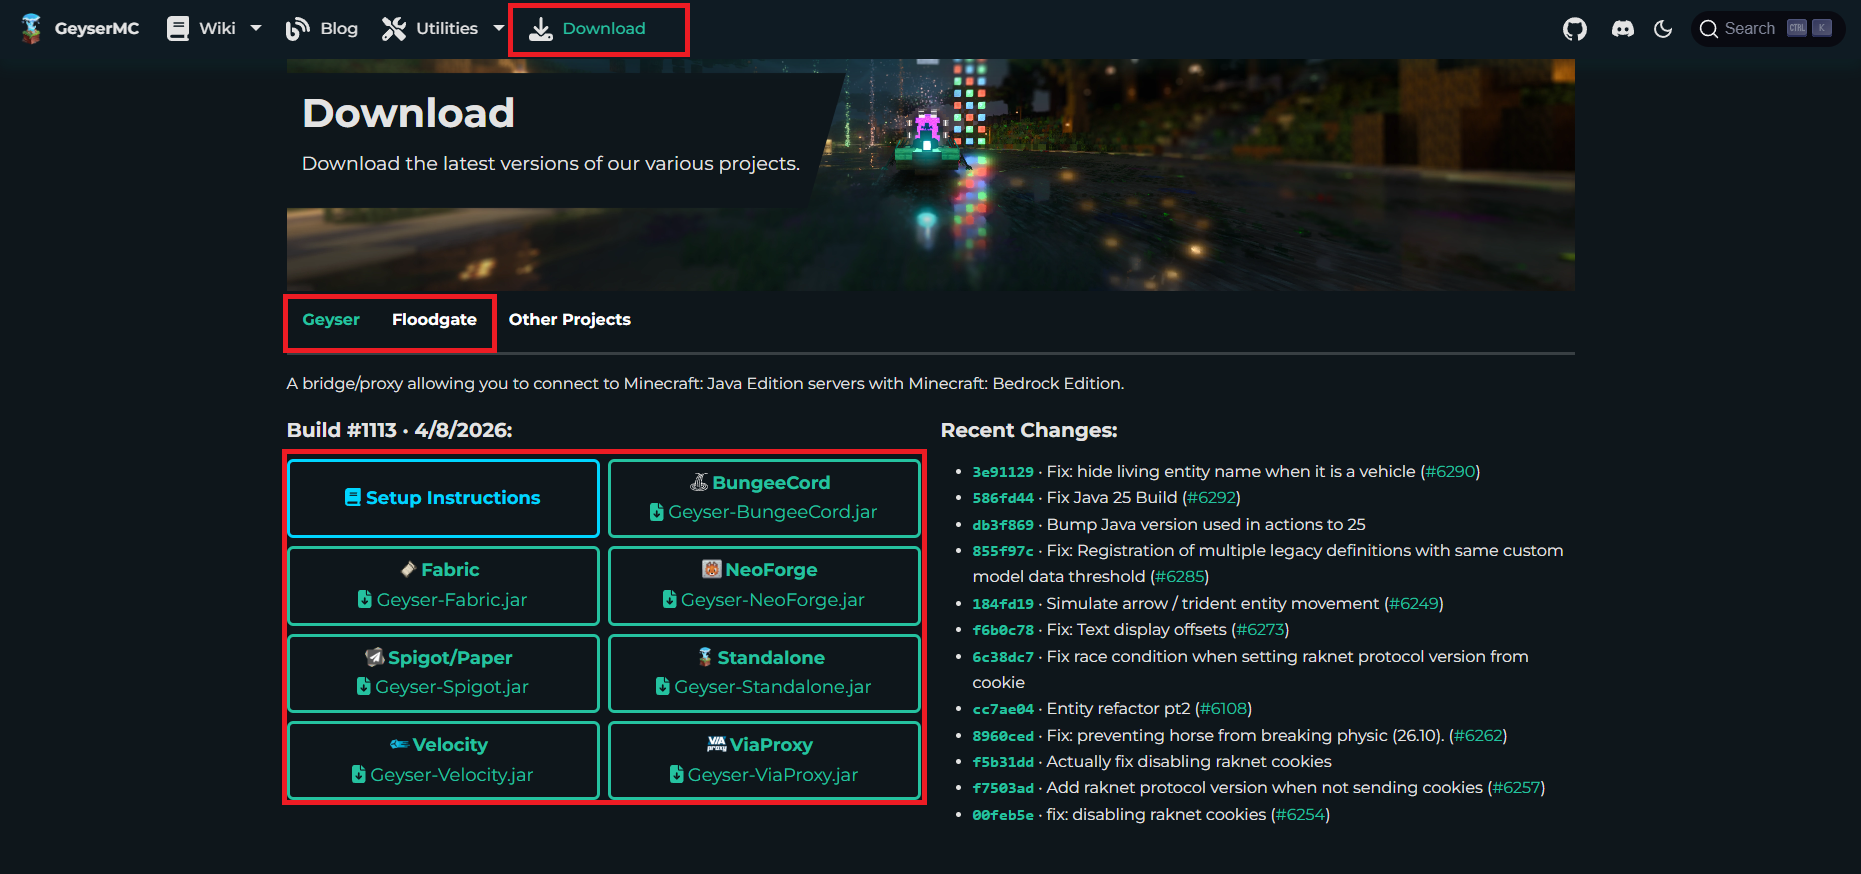Open pull request #6108 link
The image size is (1861, 874).
click(x=1222, y=708)
